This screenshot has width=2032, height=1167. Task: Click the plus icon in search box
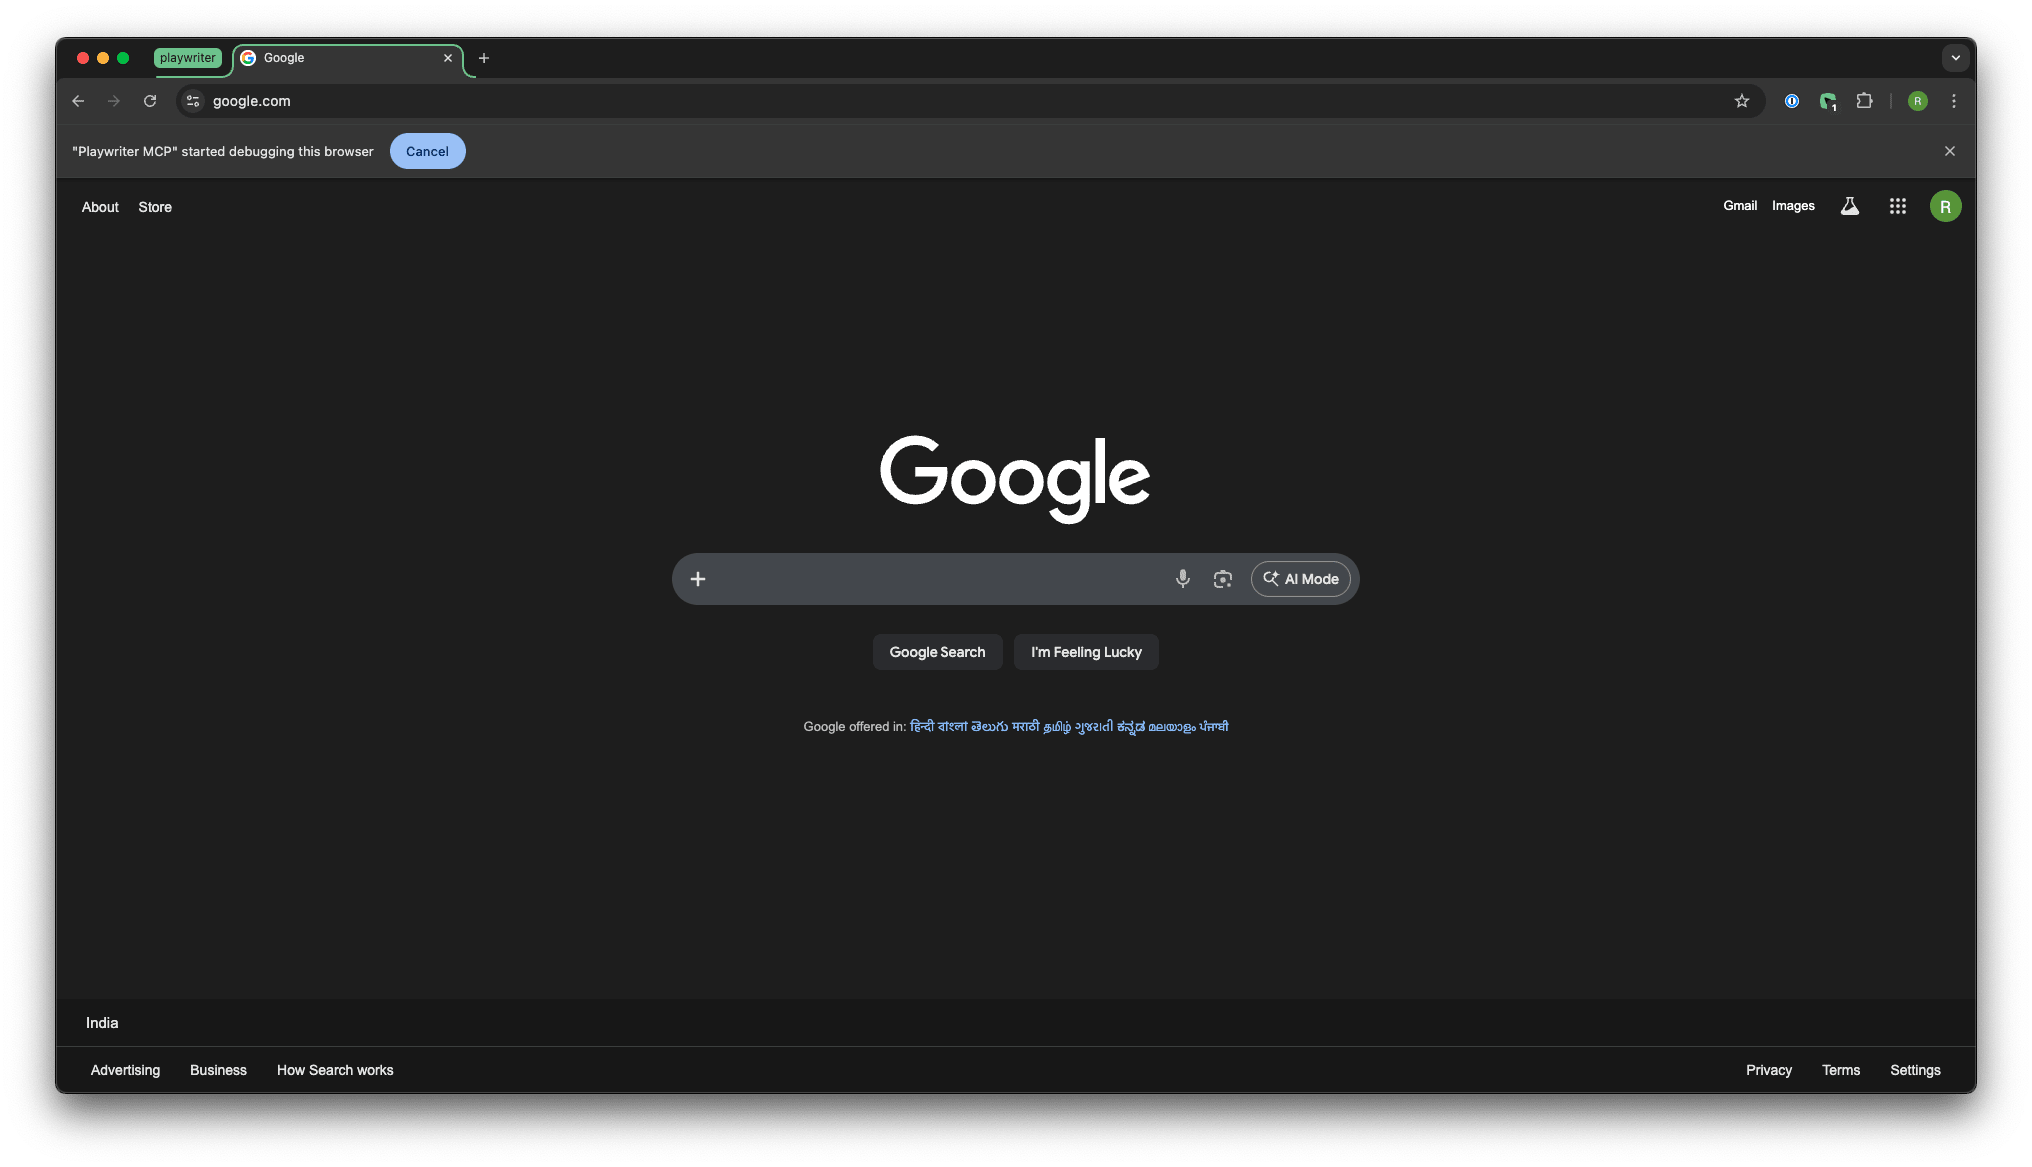[698, 579]
